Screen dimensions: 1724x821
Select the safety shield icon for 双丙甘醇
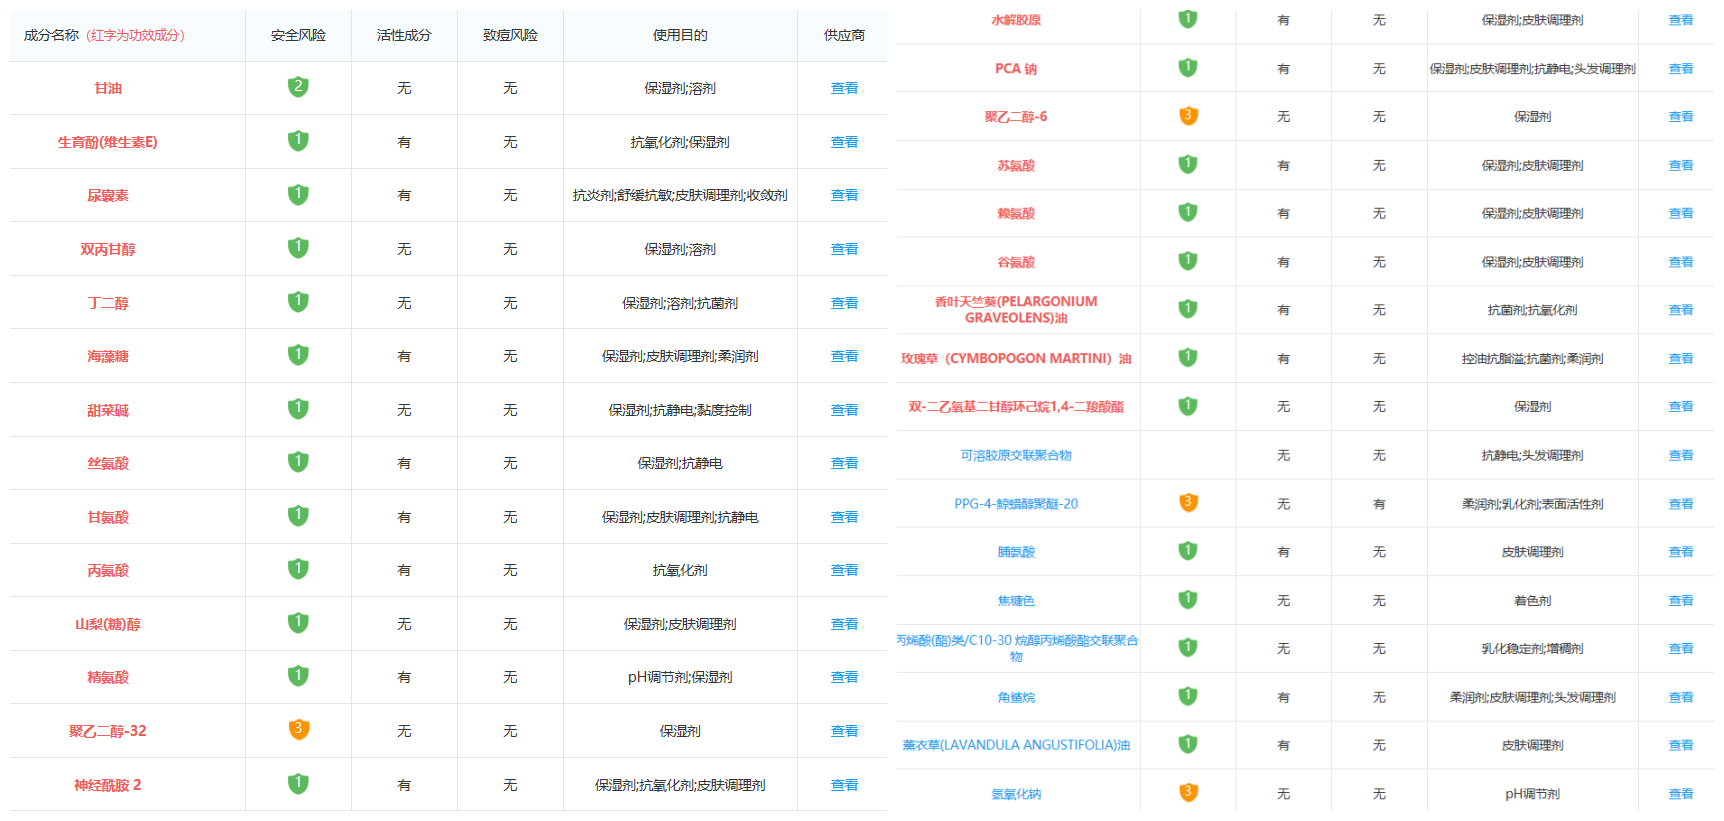tap(298, 248)
